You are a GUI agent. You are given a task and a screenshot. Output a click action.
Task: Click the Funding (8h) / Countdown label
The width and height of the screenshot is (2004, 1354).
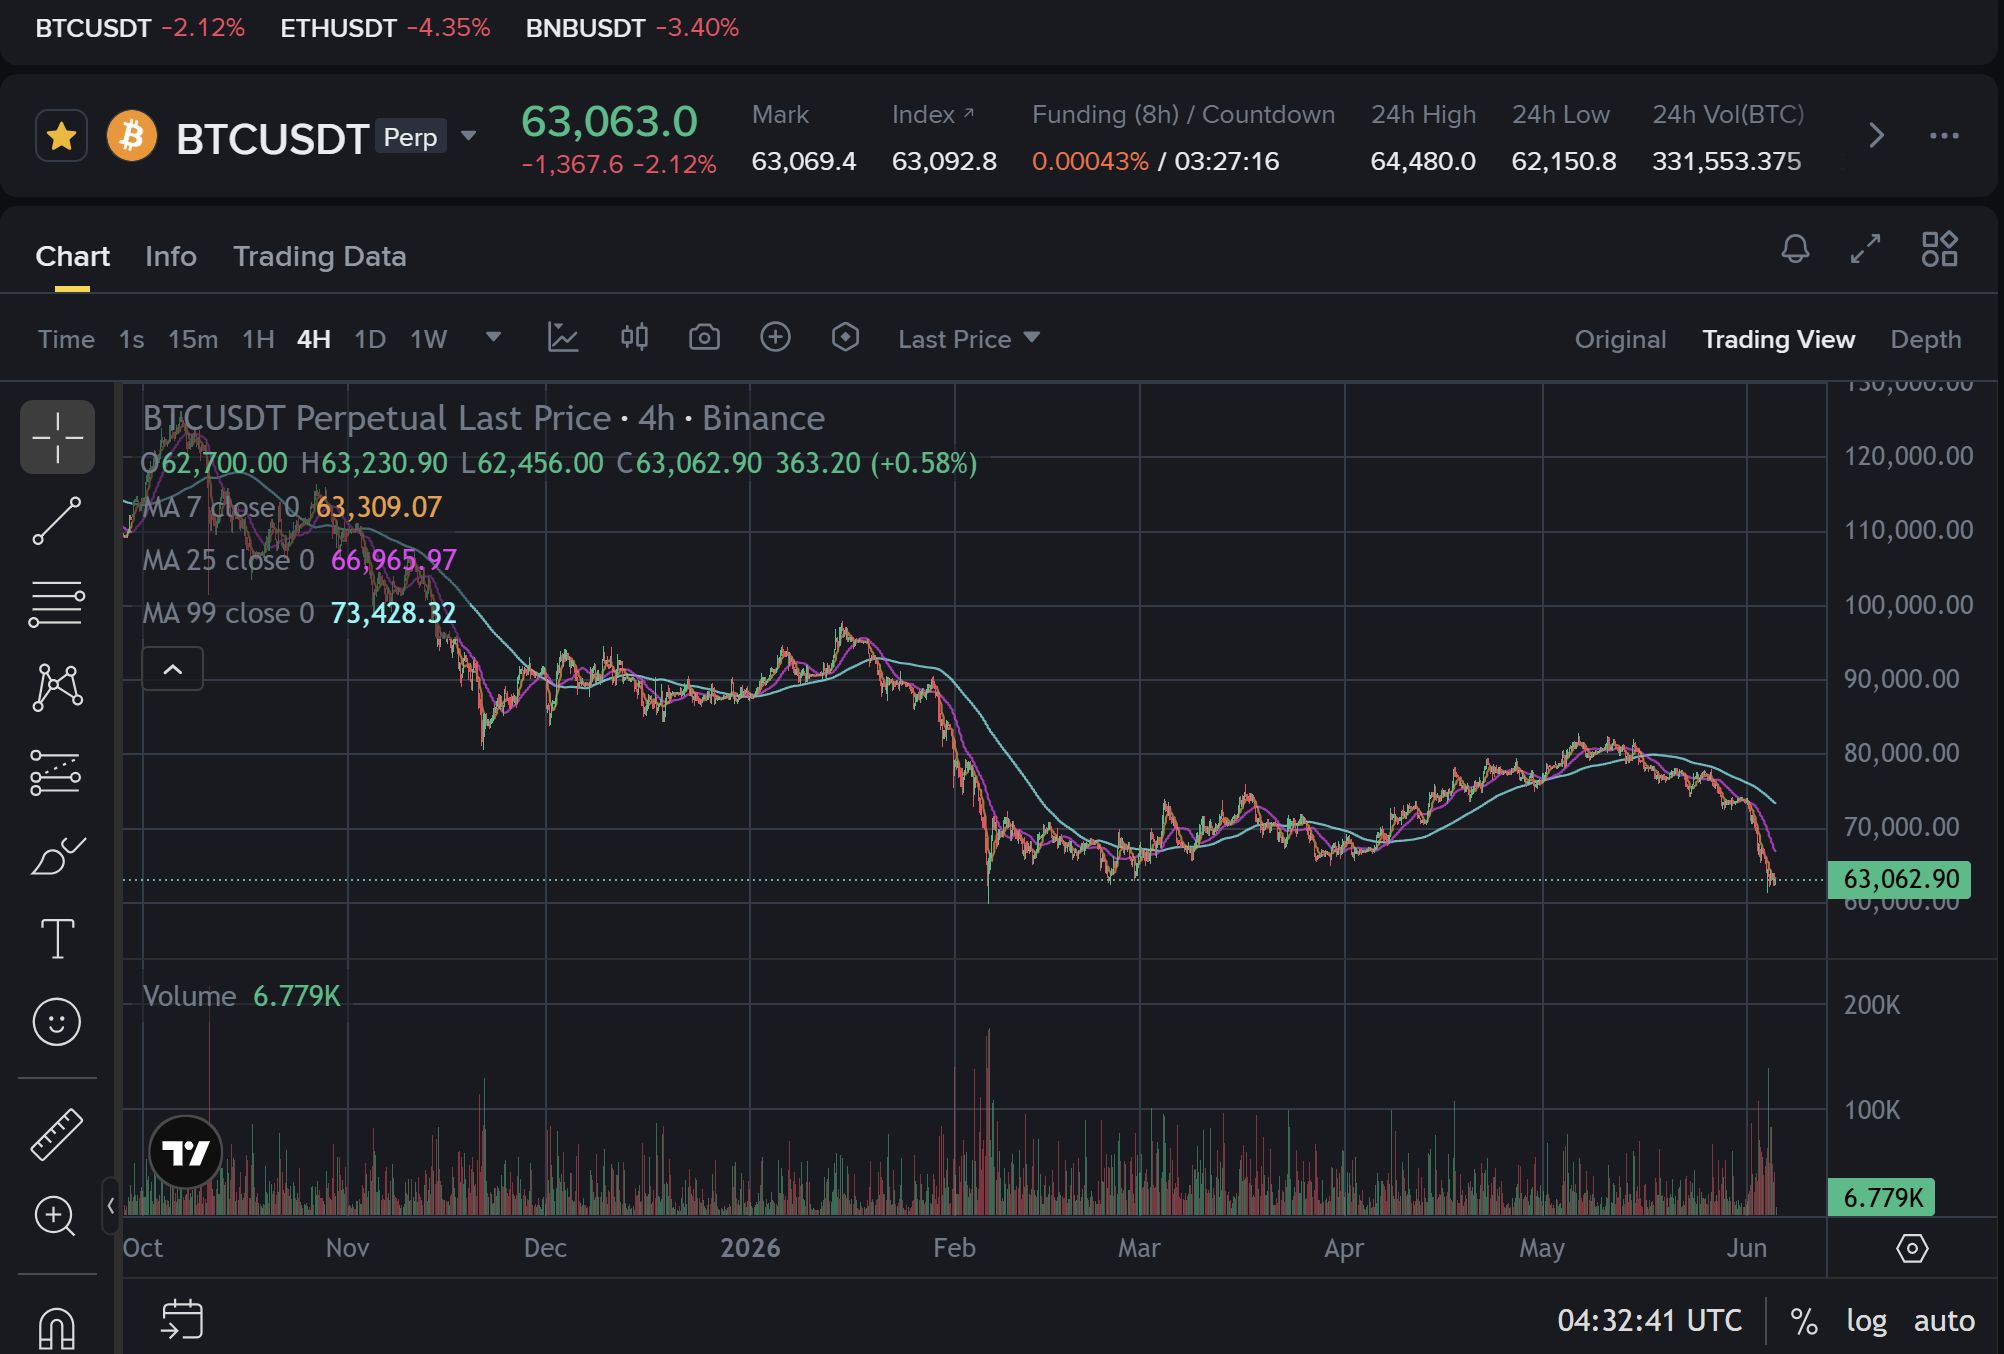pos(1183,115)
